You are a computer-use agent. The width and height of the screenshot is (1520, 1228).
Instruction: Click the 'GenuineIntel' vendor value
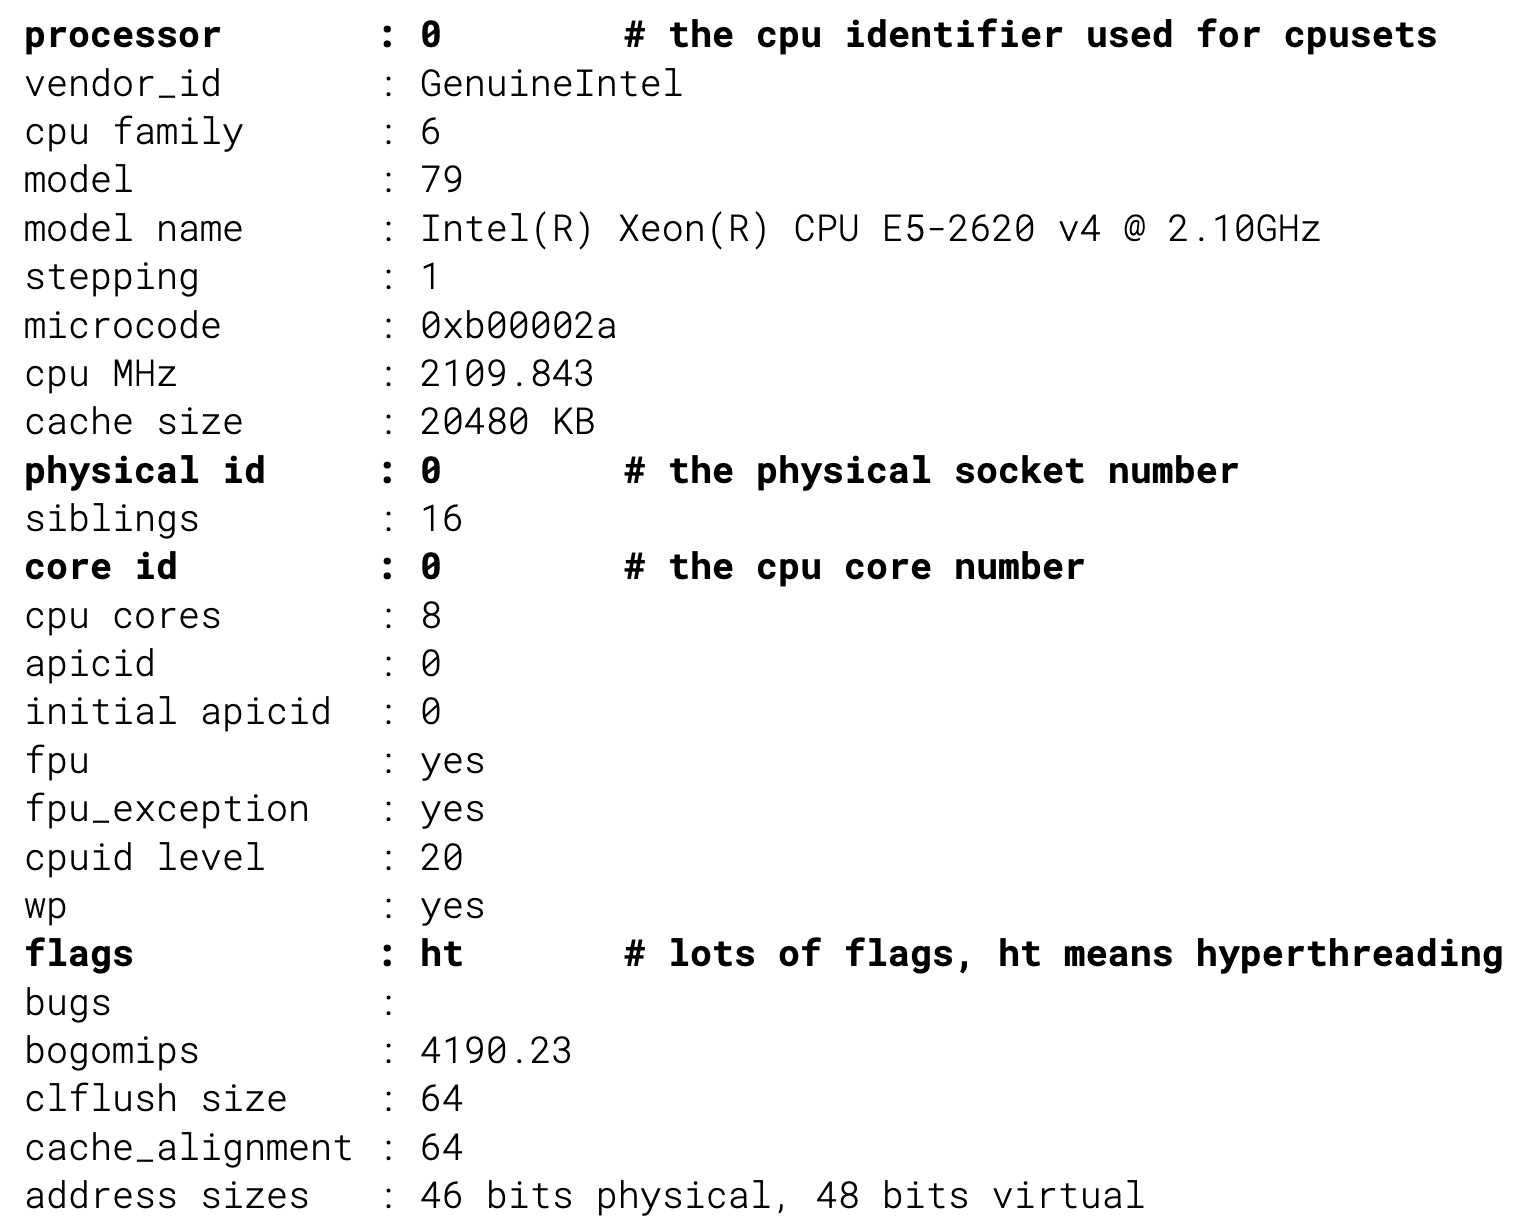click(x=551, y=84)
